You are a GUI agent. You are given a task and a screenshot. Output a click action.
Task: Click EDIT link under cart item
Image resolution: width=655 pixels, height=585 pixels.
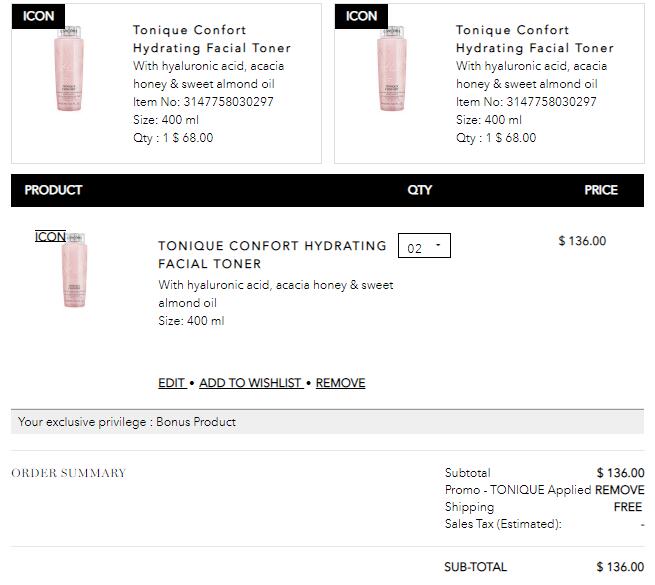[171, 383]
